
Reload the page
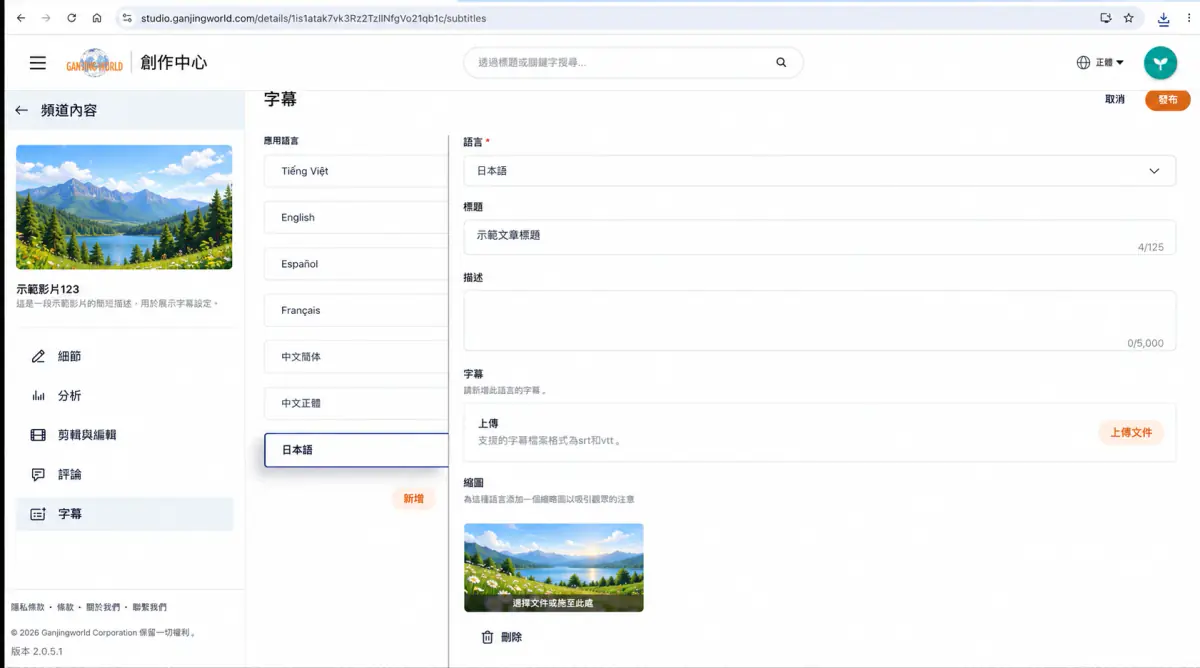[x=71, y=18]
